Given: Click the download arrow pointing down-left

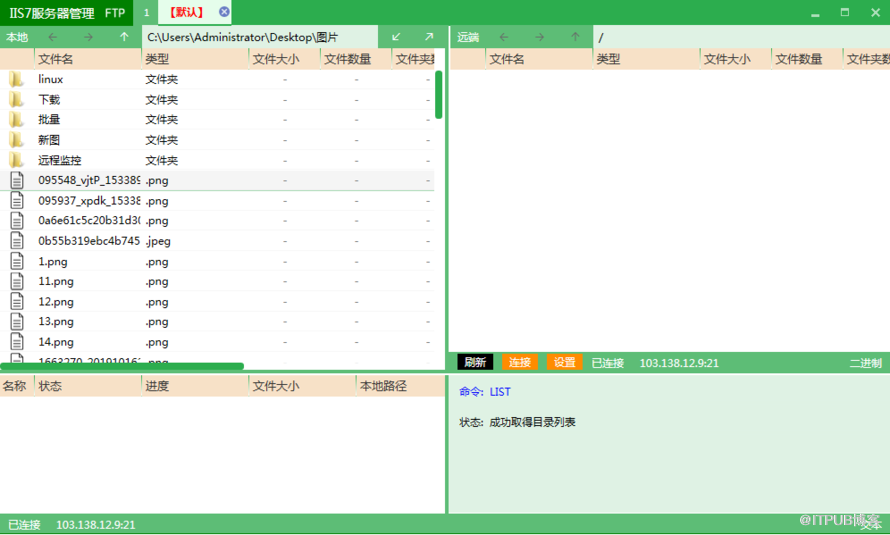Looking at the screenshot, I should [x=396, y=37].
